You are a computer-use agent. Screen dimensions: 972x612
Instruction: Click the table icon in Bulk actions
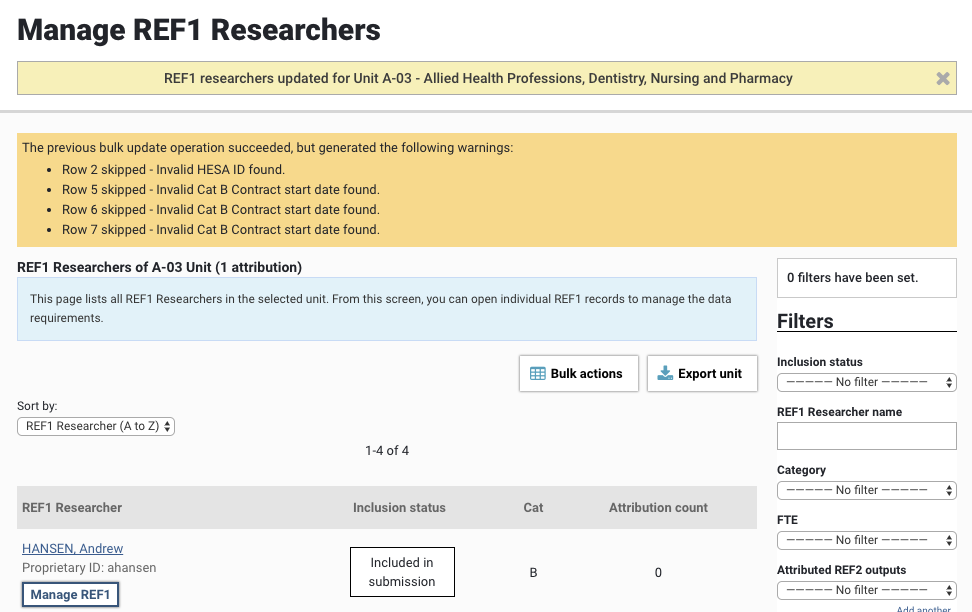[x=536, y=374]
